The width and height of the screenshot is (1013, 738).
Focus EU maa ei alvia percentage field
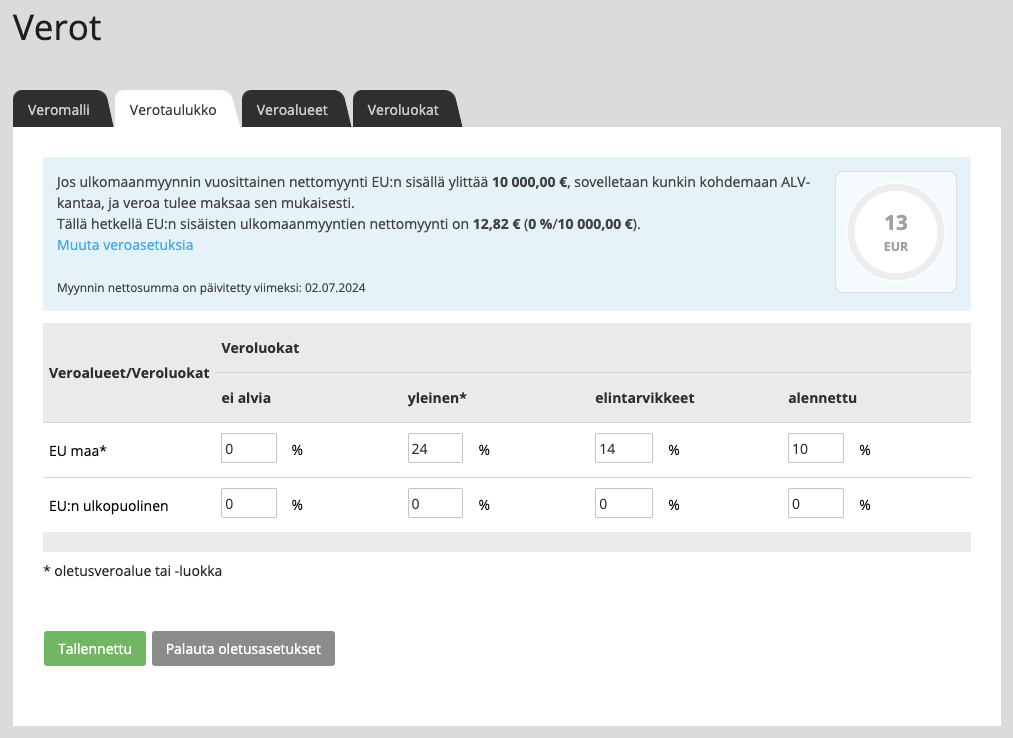click(248, 449)
